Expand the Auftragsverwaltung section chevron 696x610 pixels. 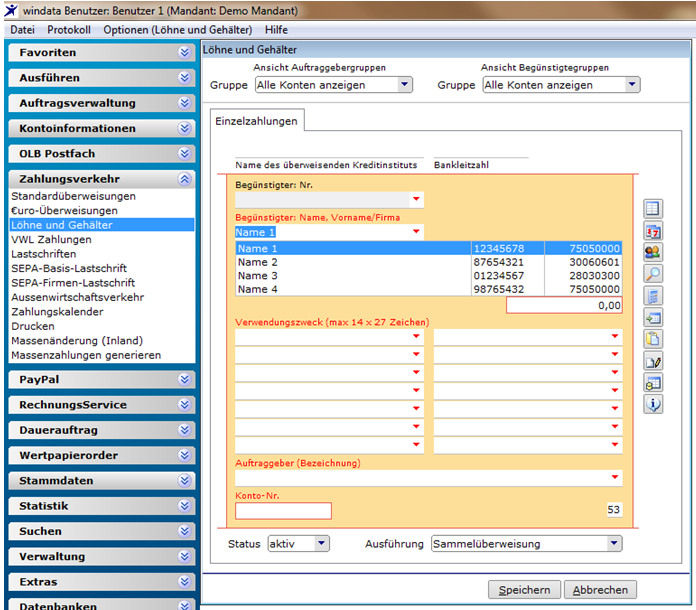point(184,103)
